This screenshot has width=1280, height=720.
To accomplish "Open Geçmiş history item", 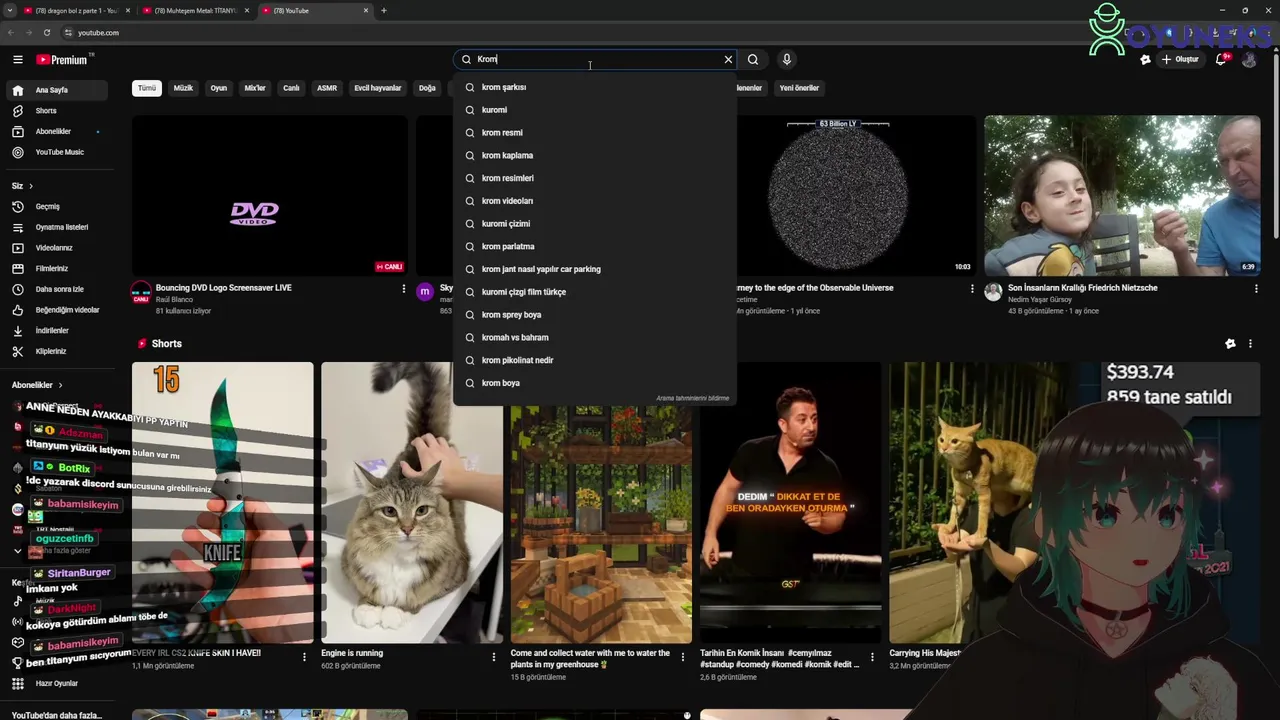I will click(56, 206).
